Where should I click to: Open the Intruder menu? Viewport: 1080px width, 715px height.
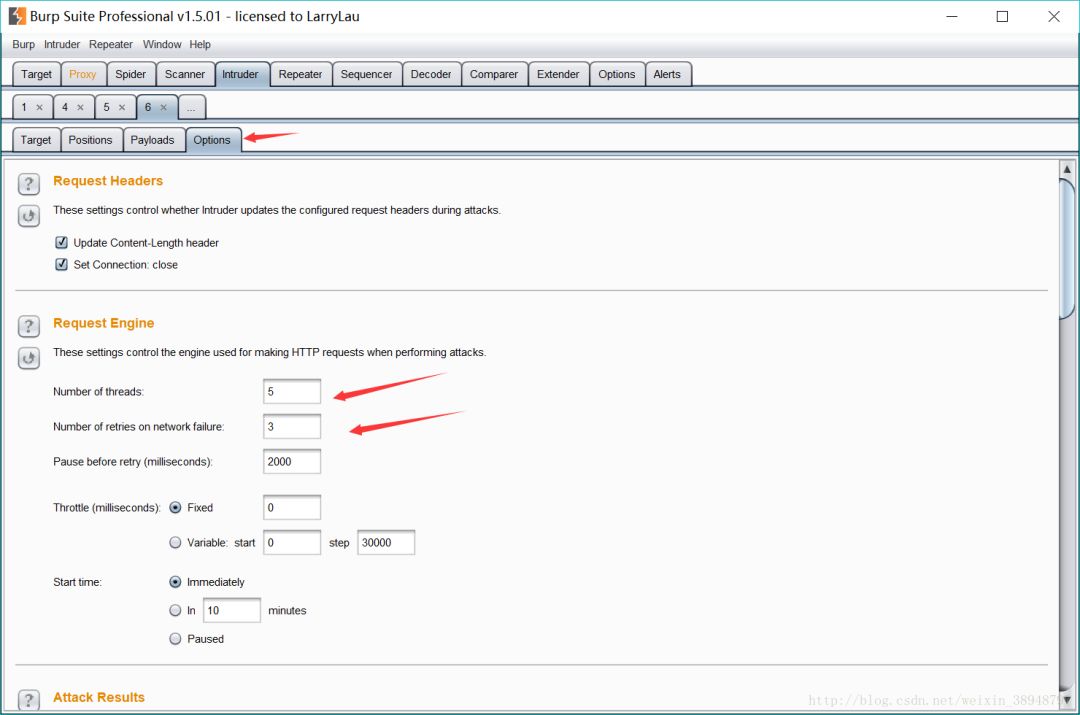[x=62, y=44]
